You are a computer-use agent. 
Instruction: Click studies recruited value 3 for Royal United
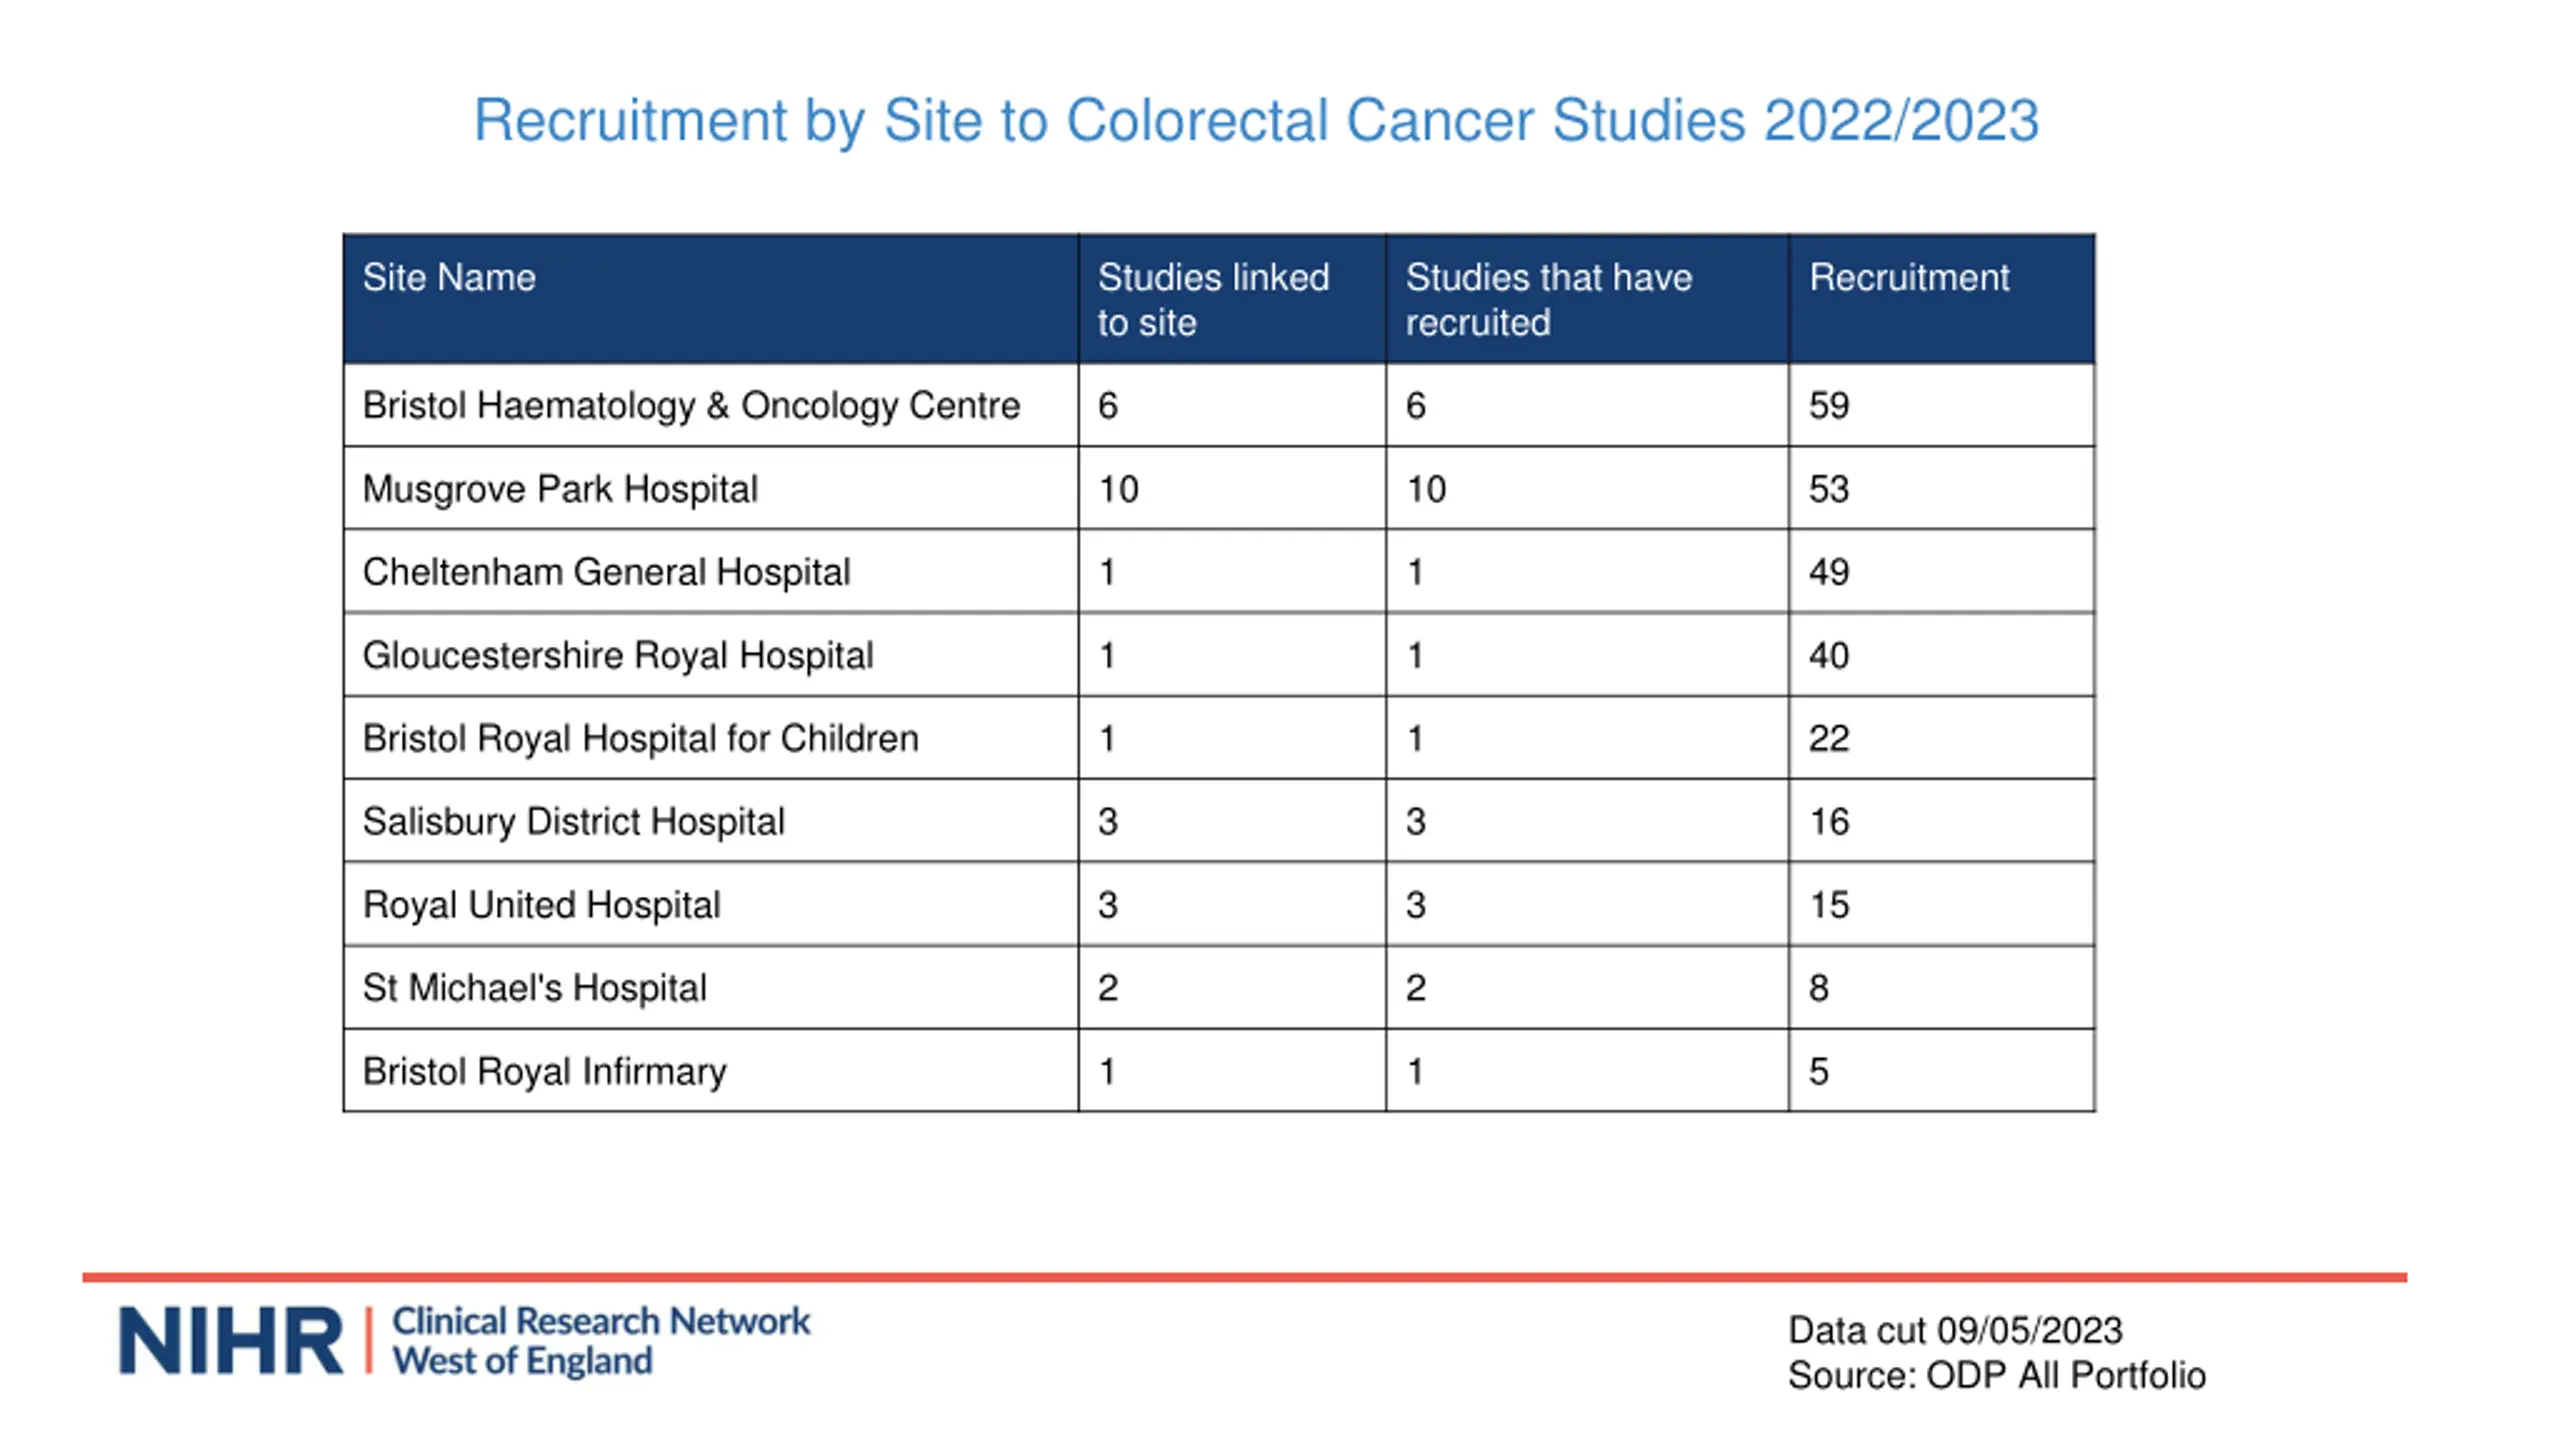[x=1415, y=905]
